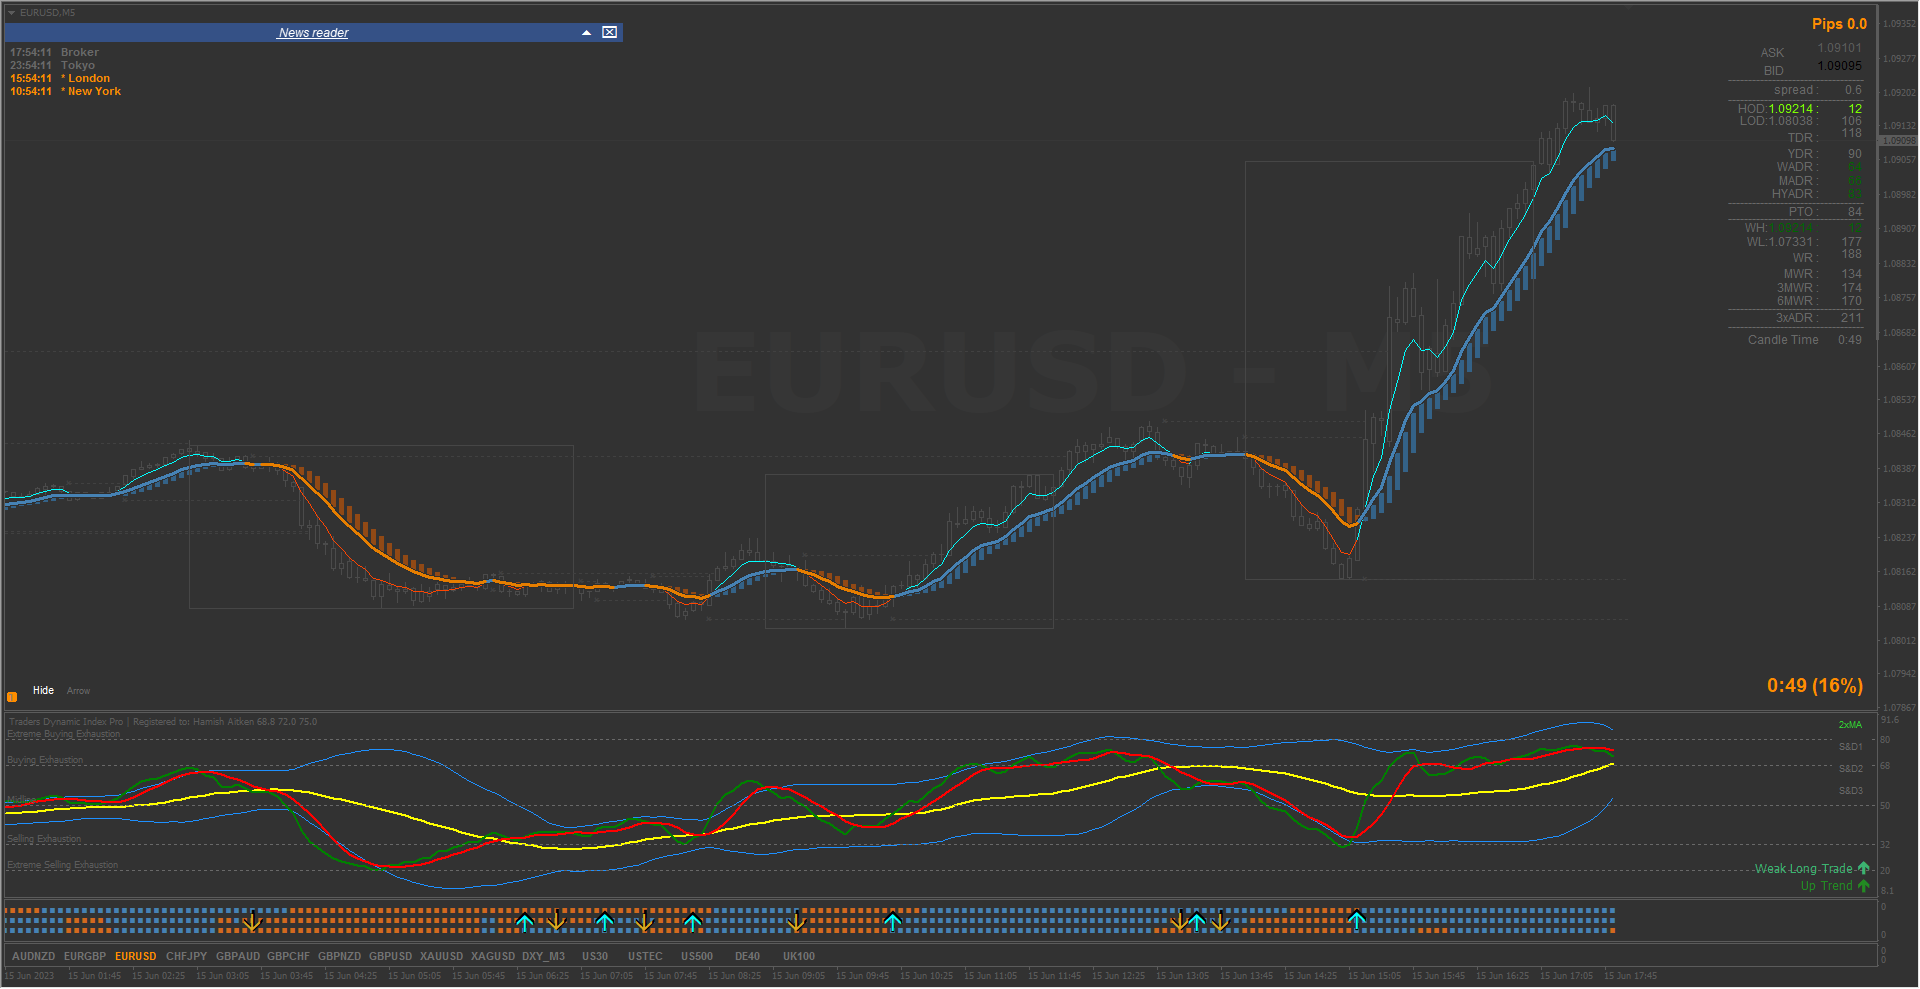The height and width of the screenshot is (989, 1920).
Task: Click the S&D2 legend label
Action: 1850,769
